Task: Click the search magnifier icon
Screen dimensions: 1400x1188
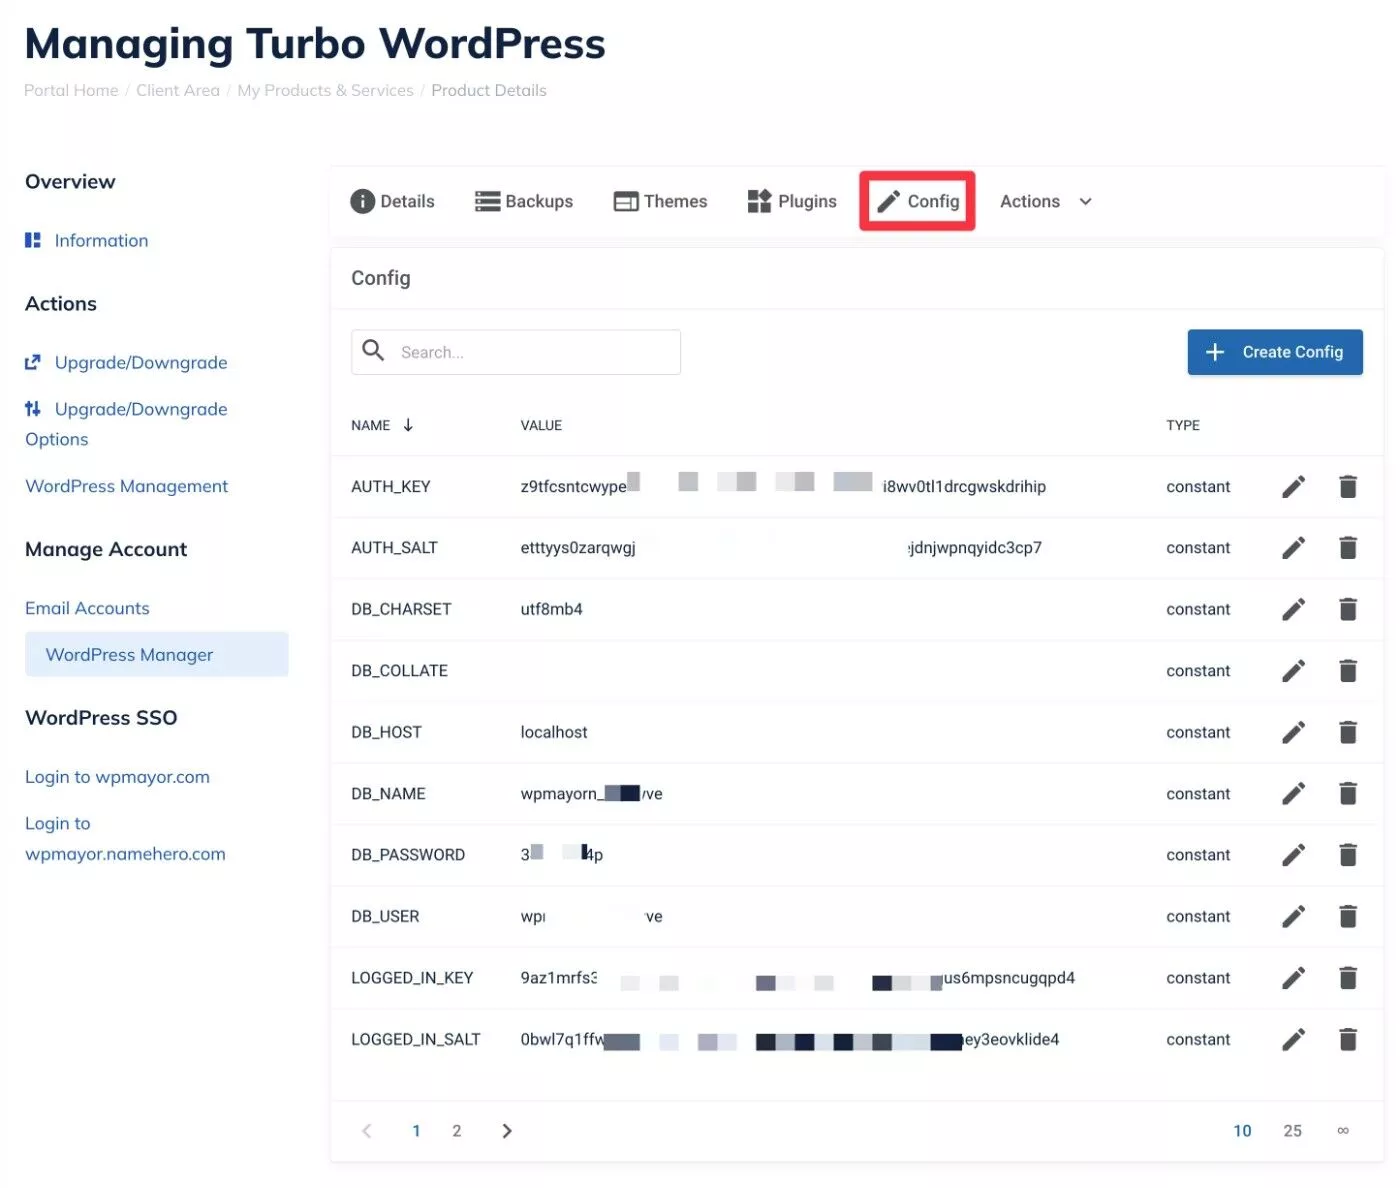Action: point(373,350)
